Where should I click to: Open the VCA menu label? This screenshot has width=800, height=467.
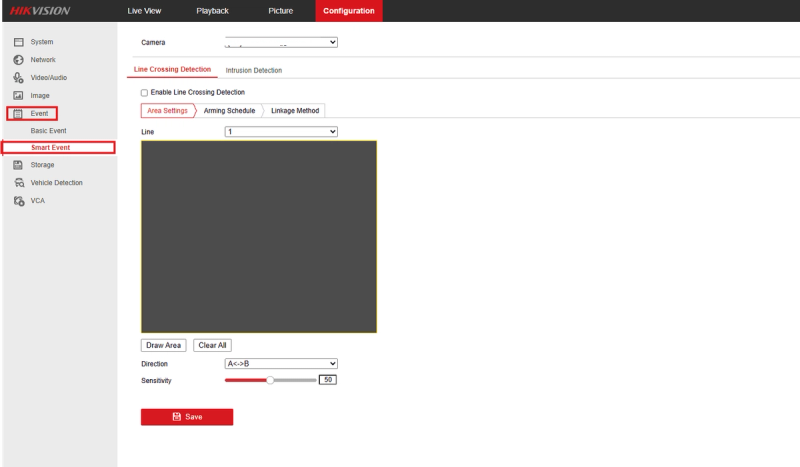pos(38,201)
